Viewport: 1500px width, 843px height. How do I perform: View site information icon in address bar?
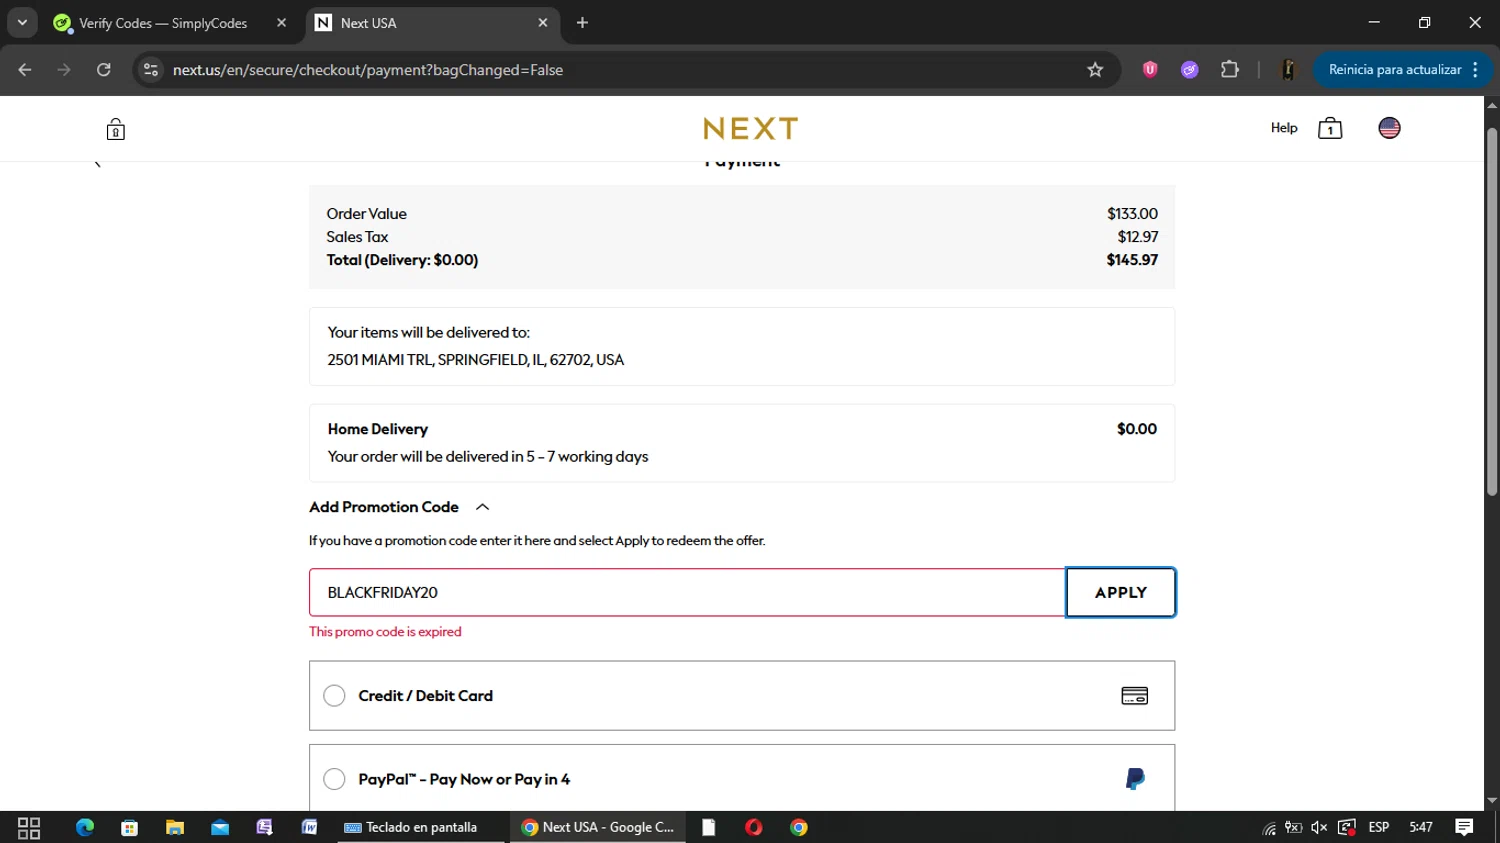tap(151, 70)
